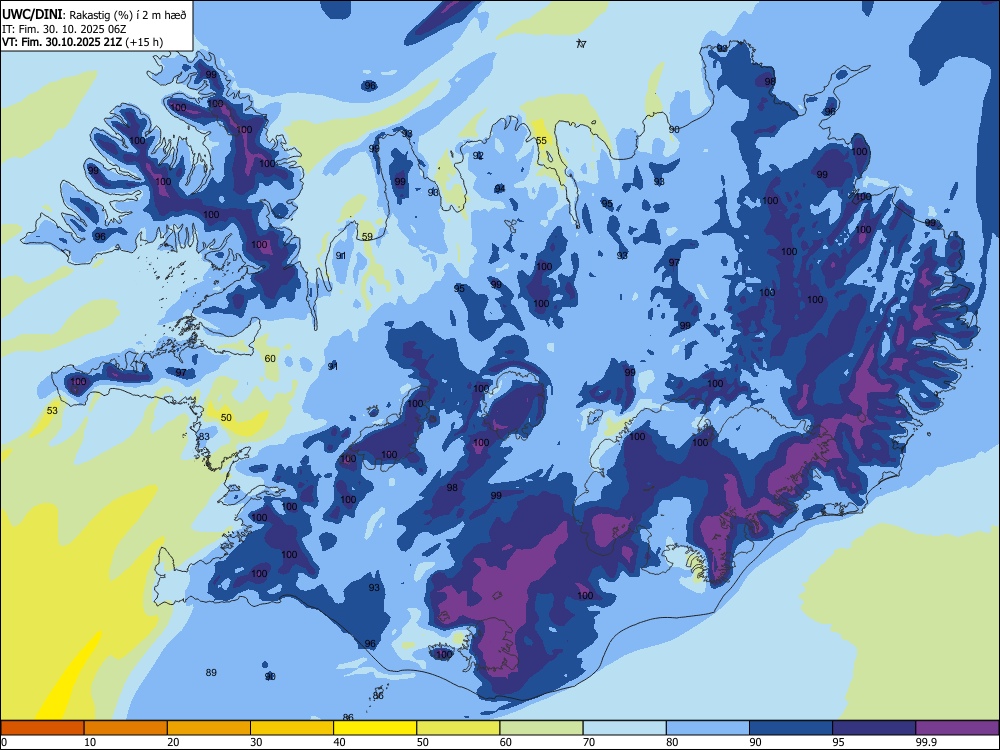
Task: Select the "40" label on the color scale
Action: click(340, 742)
